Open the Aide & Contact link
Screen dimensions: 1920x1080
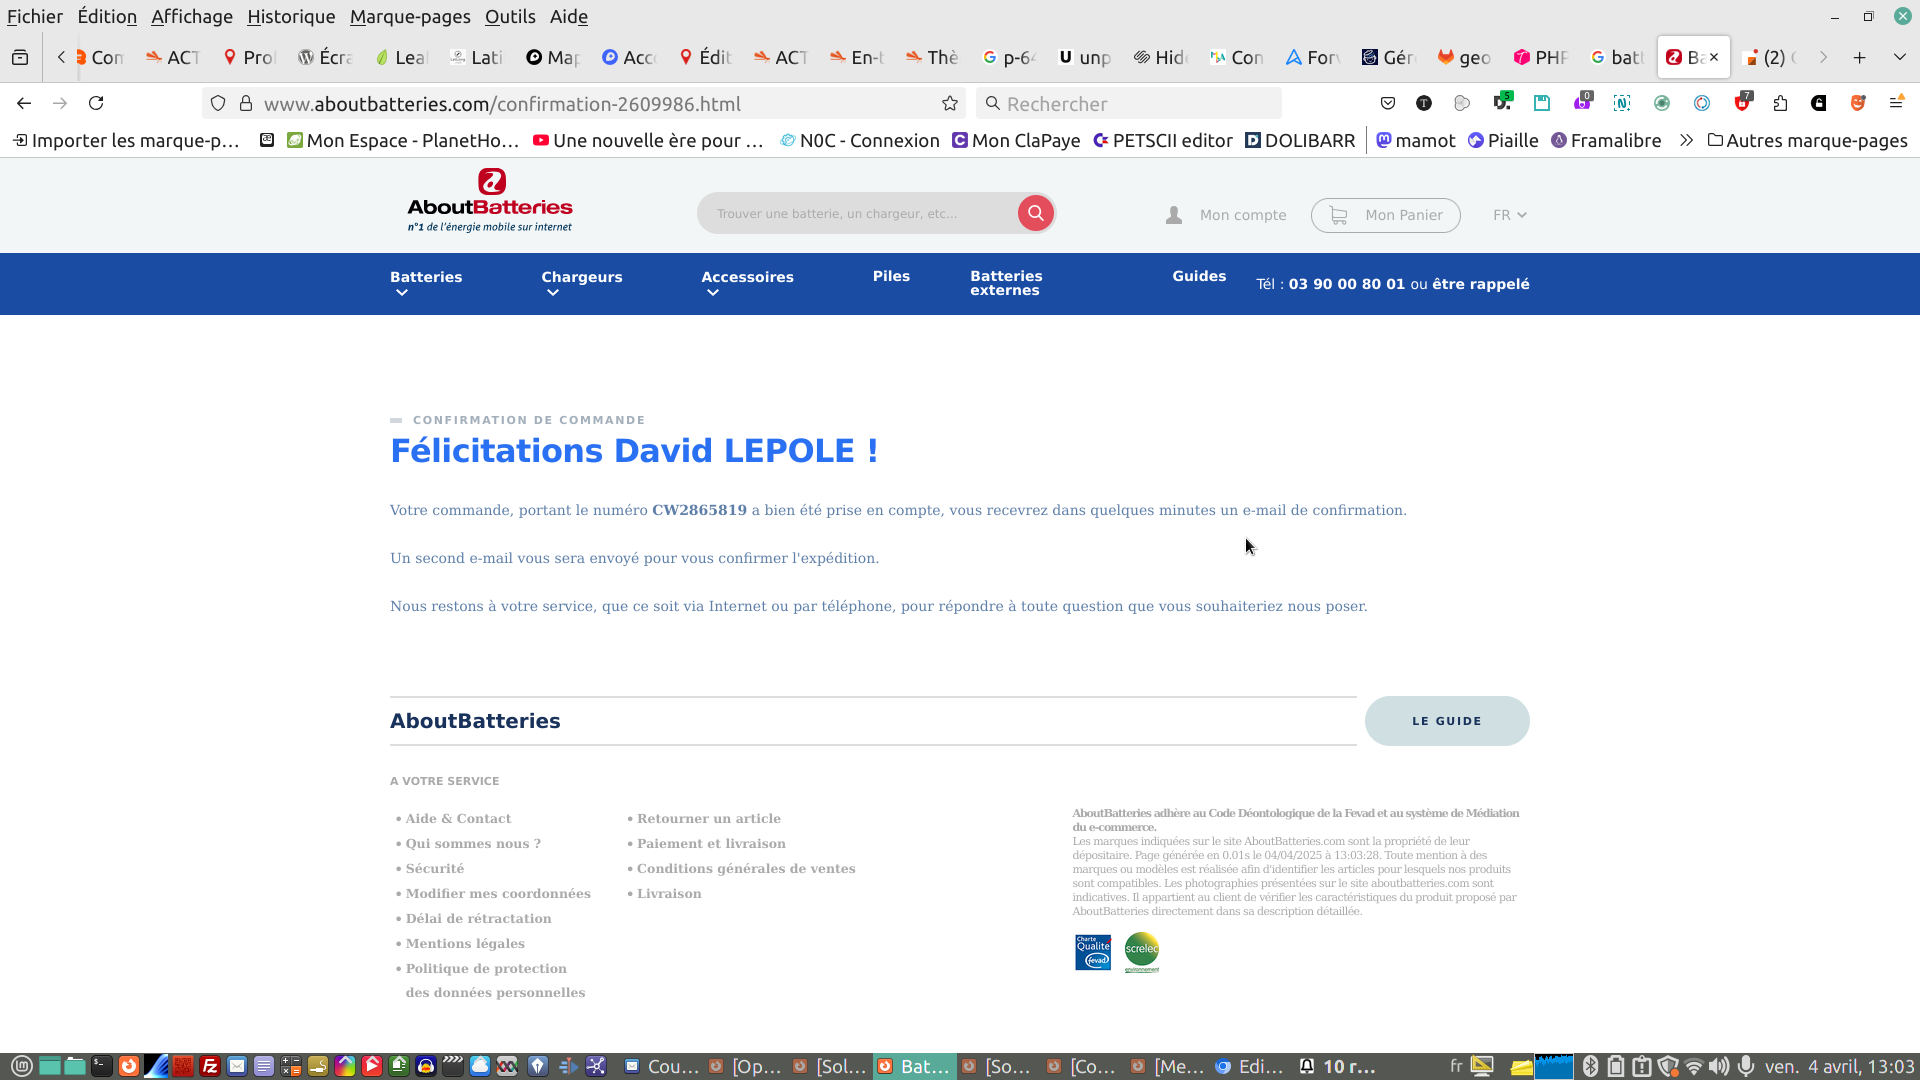458,819
